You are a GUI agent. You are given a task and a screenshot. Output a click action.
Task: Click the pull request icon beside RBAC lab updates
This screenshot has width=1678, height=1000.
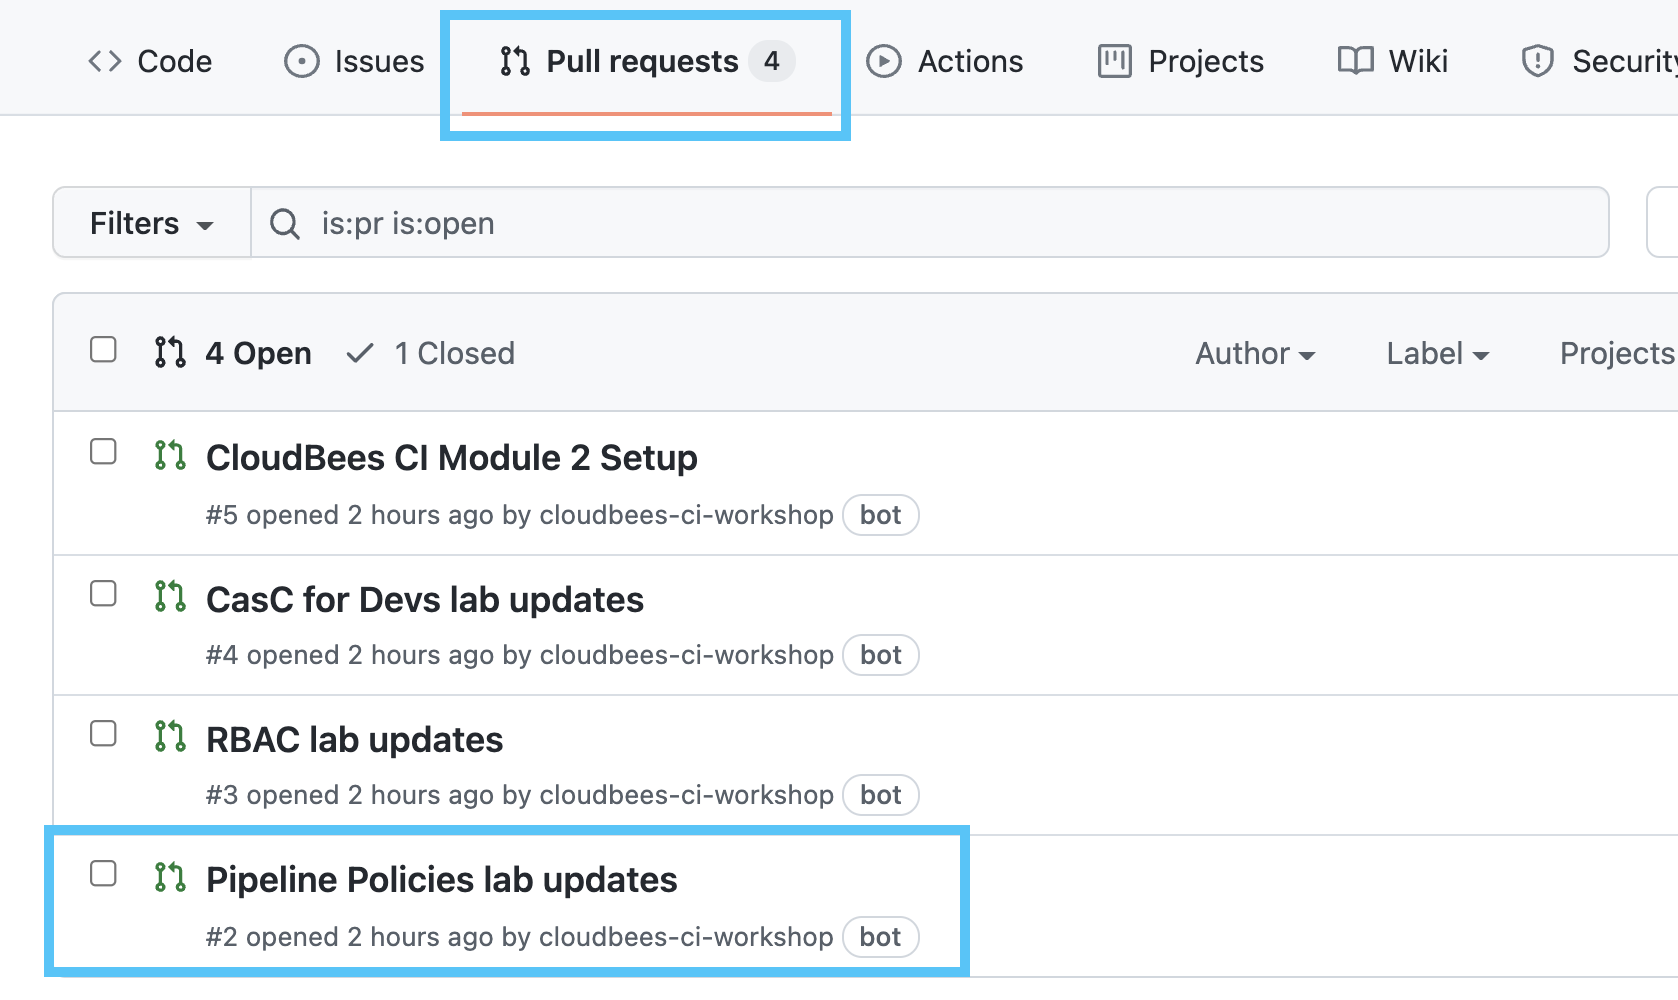click(x=170, y=737)
